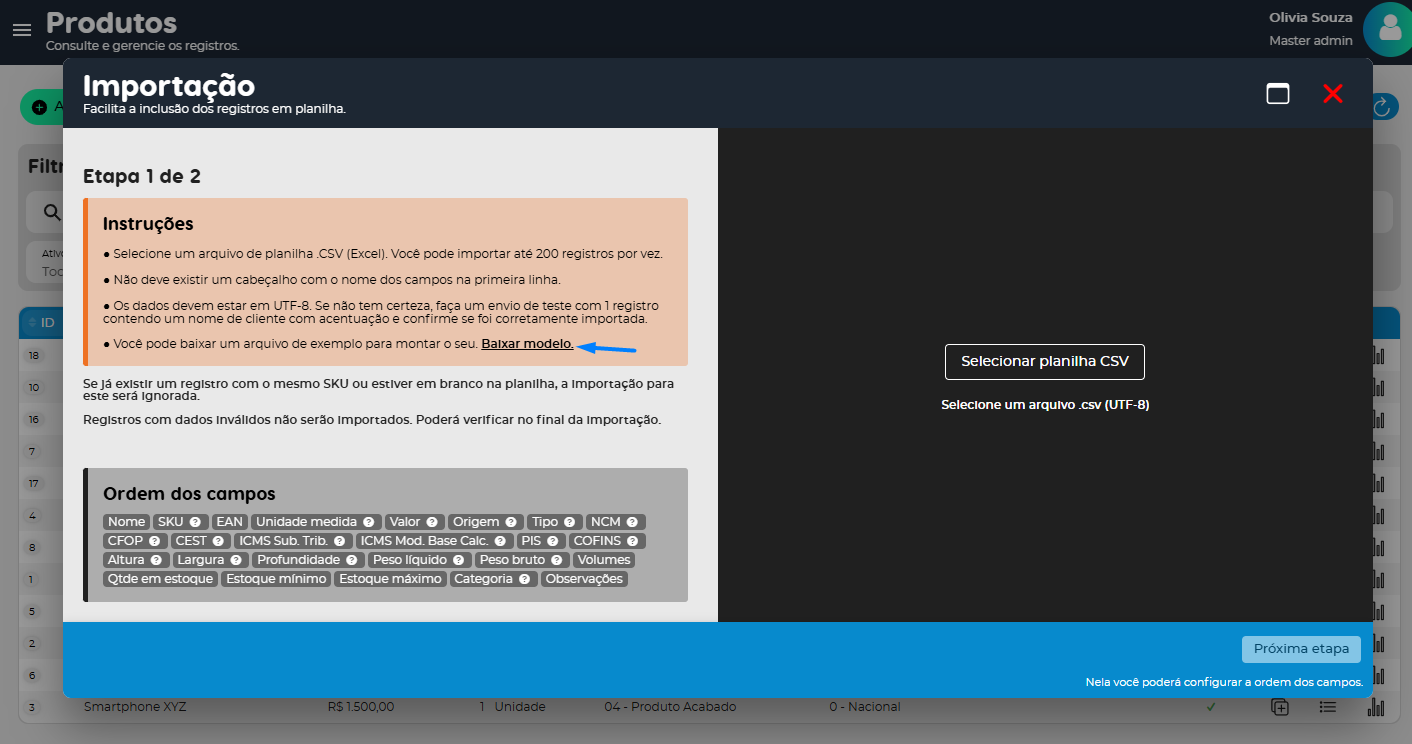1412x744 pixels.
Task: Click the user profile avatar
Action: (x=1390, y=29)
